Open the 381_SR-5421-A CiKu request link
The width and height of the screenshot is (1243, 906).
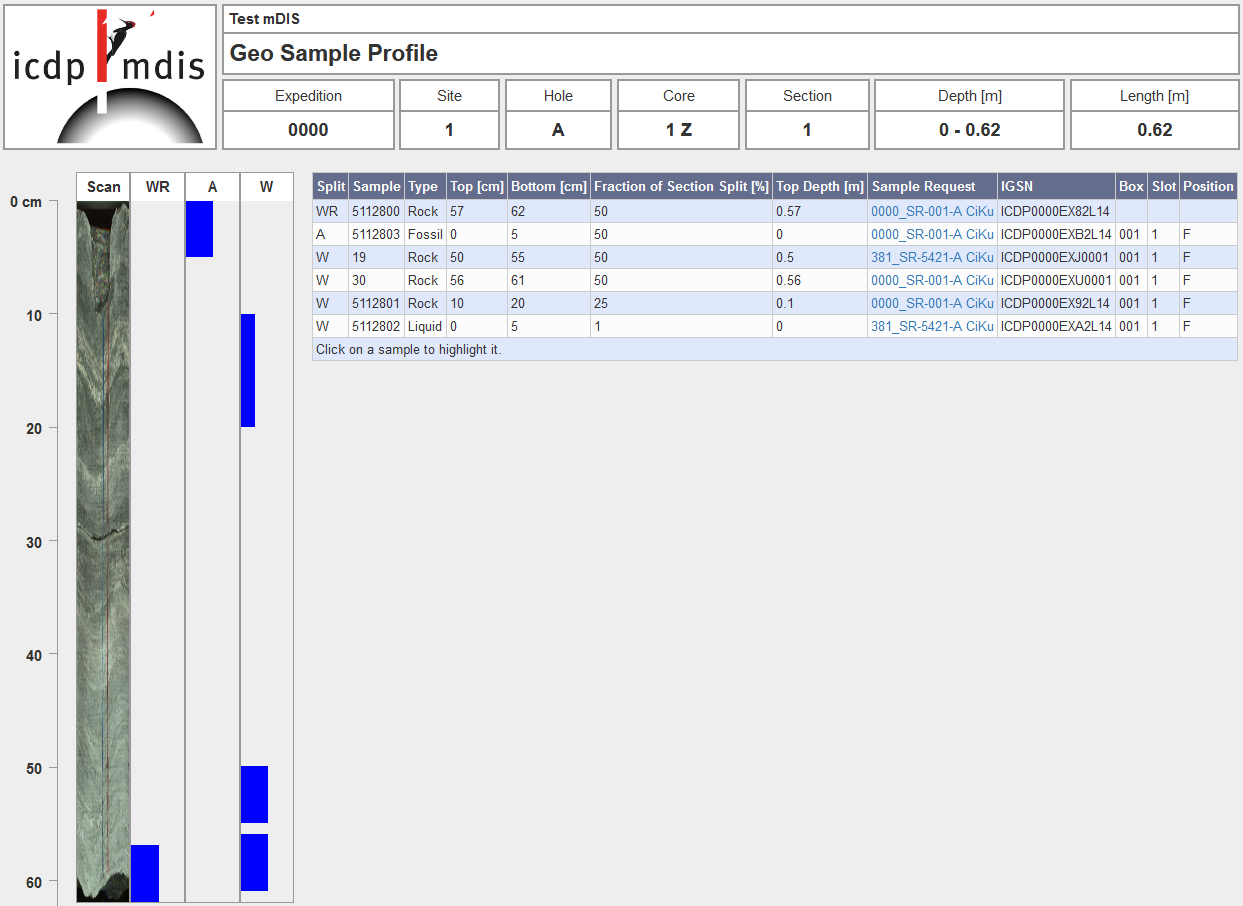click(x=931, y=257)
